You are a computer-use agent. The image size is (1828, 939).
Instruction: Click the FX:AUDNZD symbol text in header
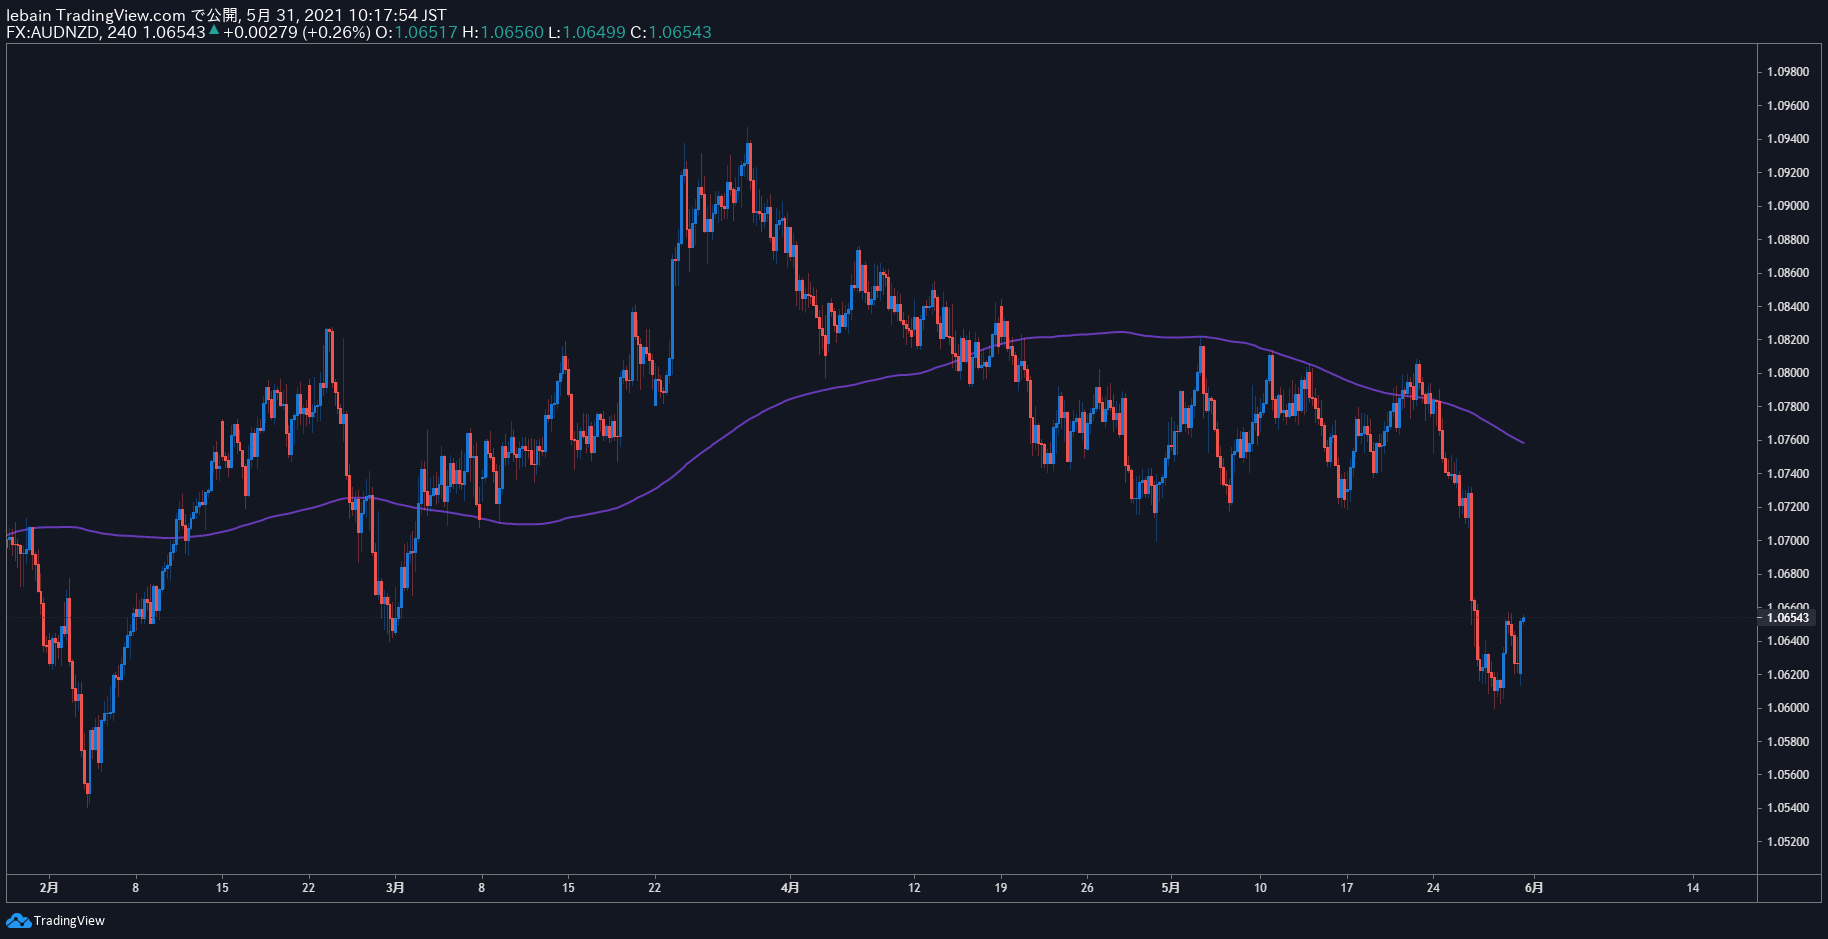(x=53, y=32)
